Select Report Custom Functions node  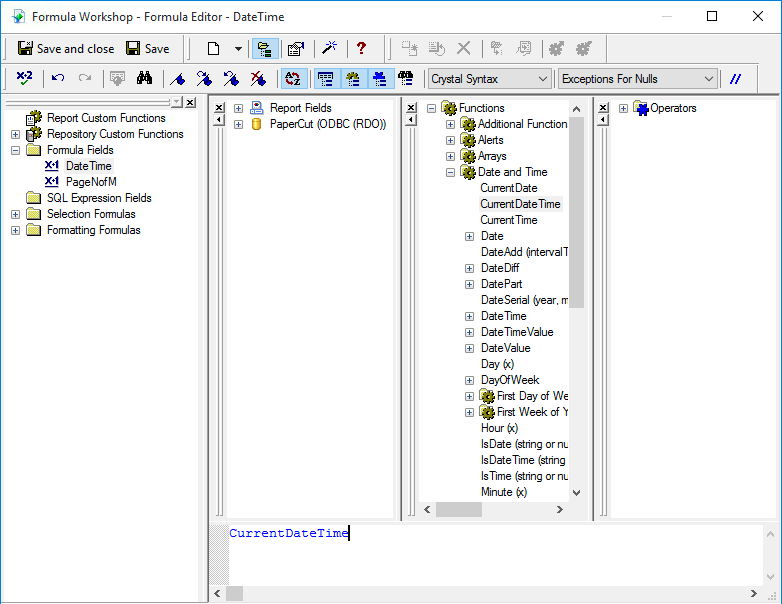click(106, 118)
